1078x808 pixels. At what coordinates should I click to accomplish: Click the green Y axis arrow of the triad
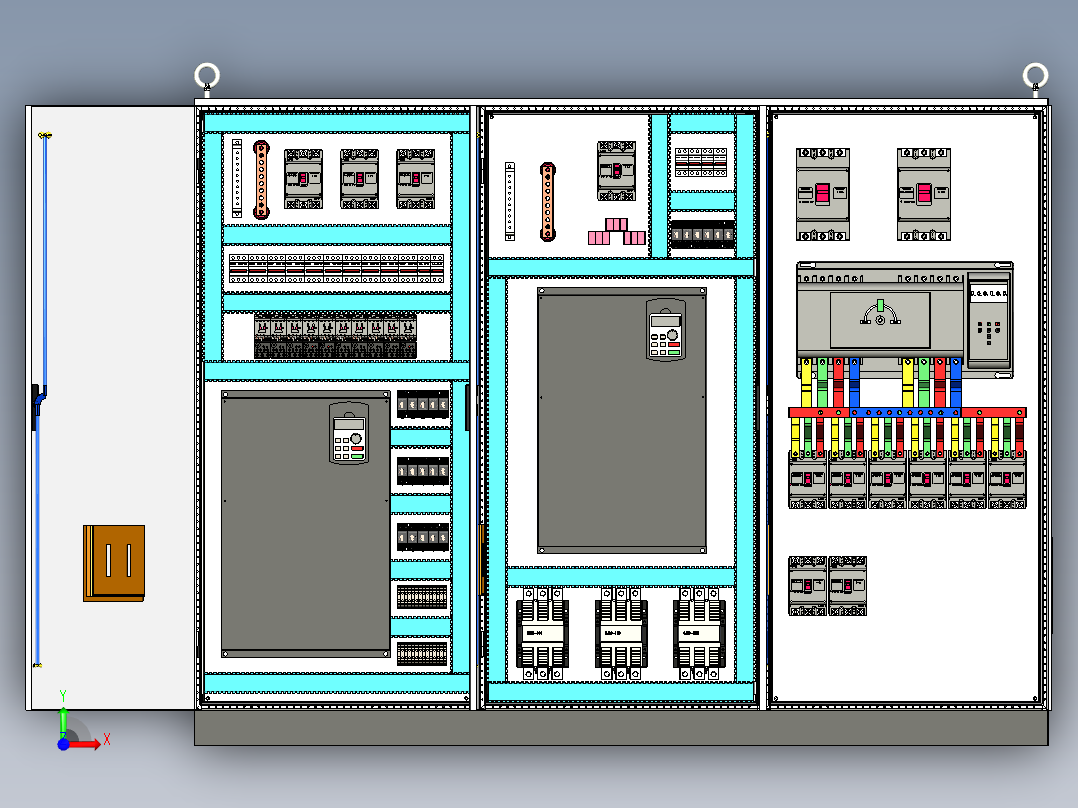63,722
